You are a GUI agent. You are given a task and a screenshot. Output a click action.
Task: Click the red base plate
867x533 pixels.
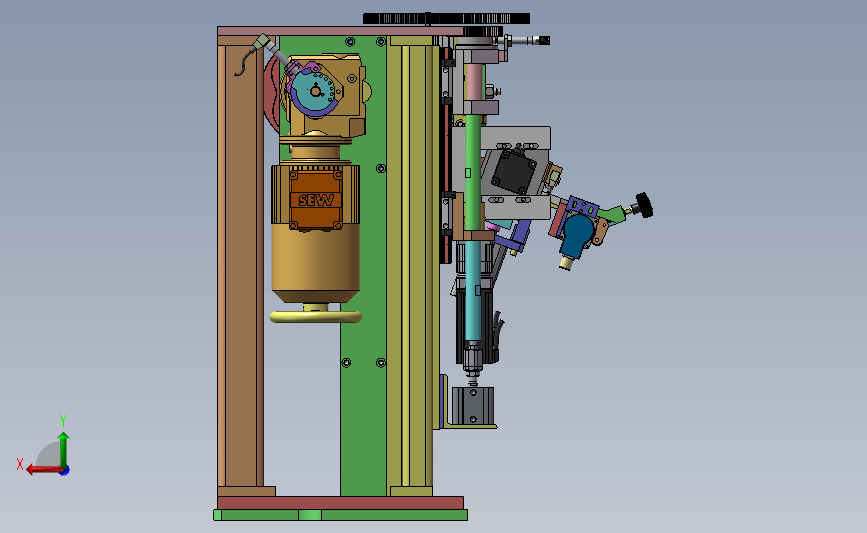point(341,503)
